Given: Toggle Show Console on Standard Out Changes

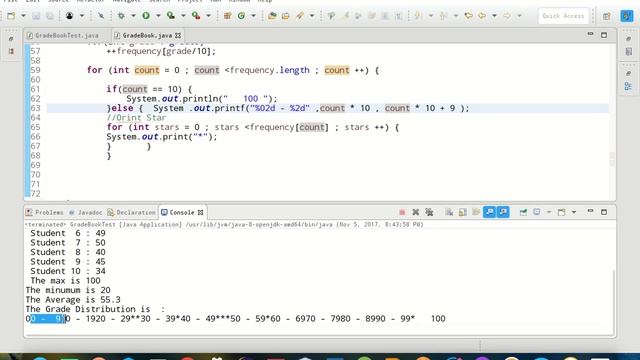Looking at the screenshot, I should coord(489,212).
